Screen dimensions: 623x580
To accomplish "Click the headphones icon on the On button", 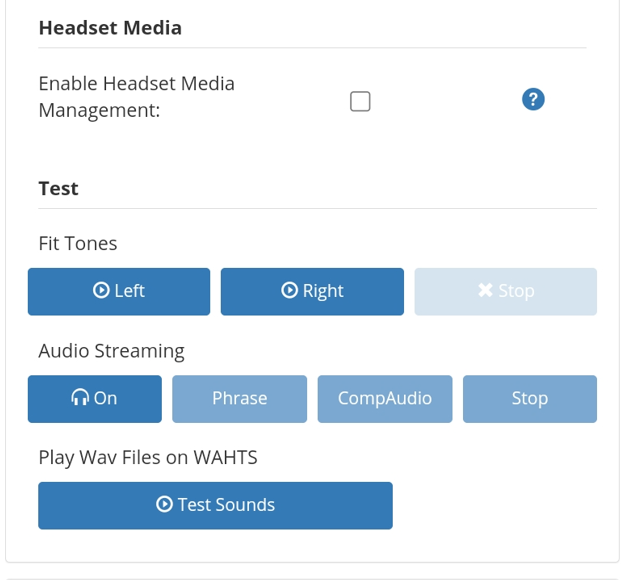I will [80, 398].
